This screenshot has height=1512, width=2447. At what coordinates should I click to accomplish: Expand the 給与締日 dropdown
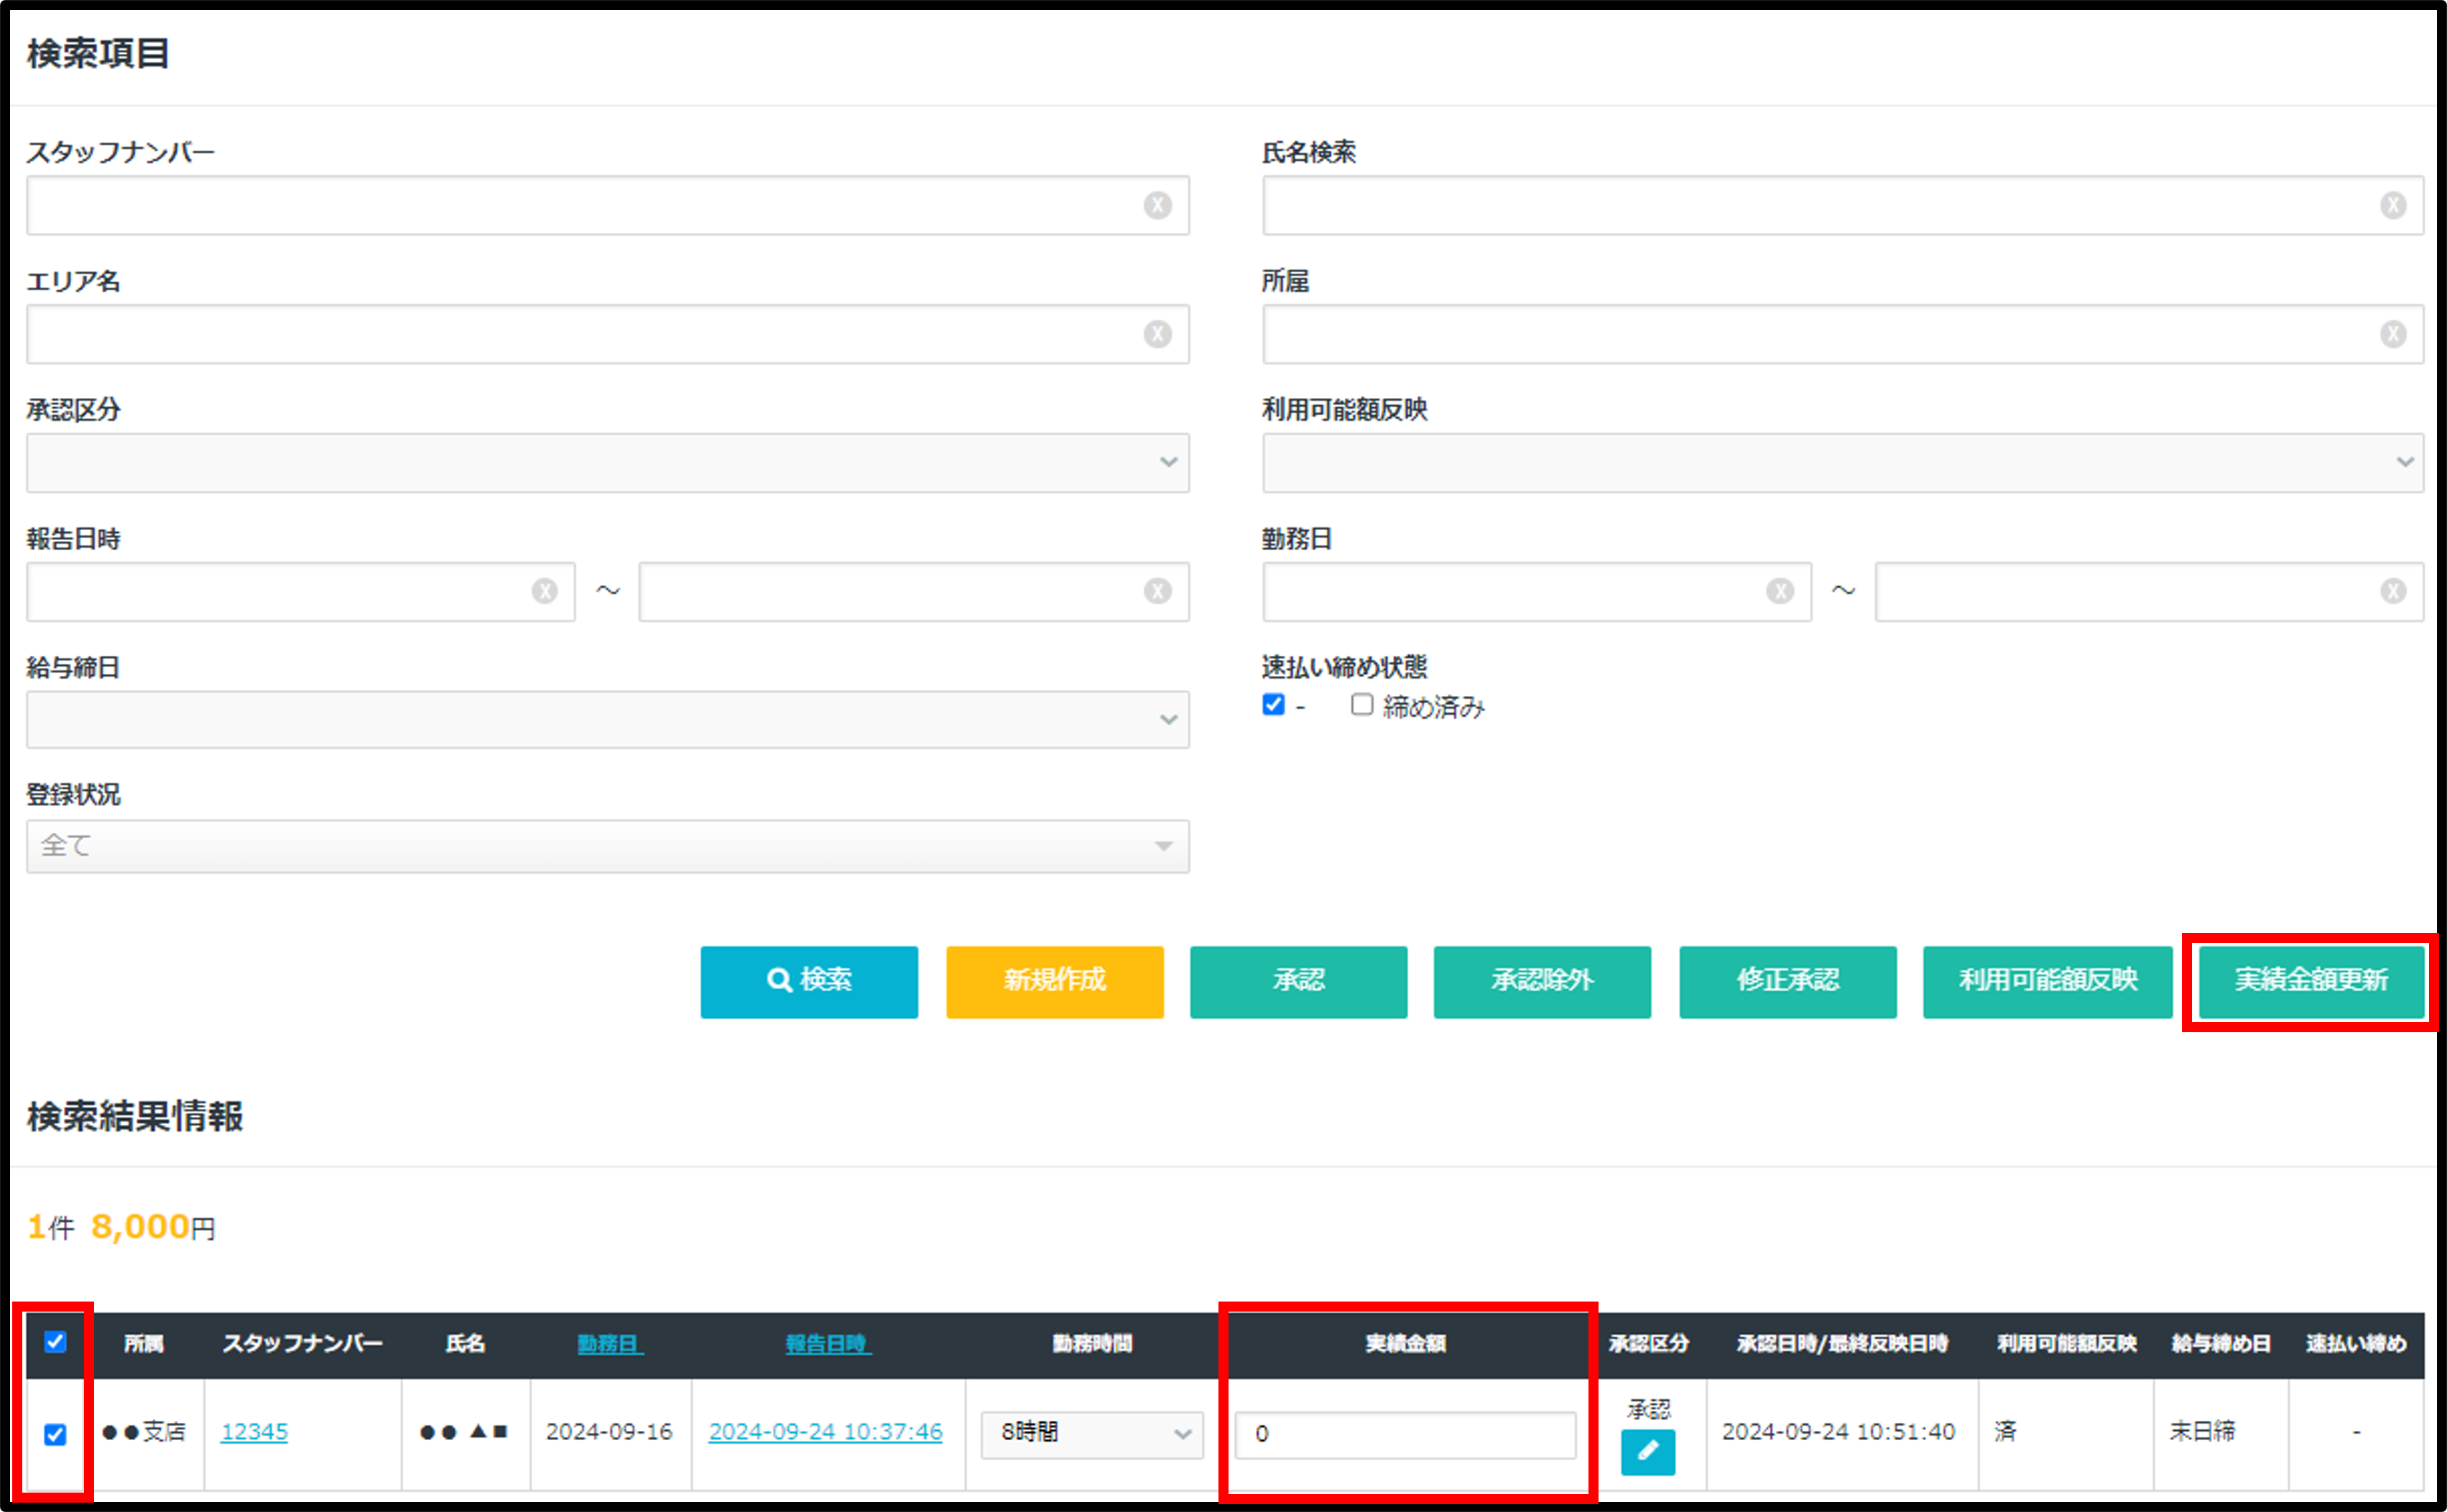(x=607, y=720)
